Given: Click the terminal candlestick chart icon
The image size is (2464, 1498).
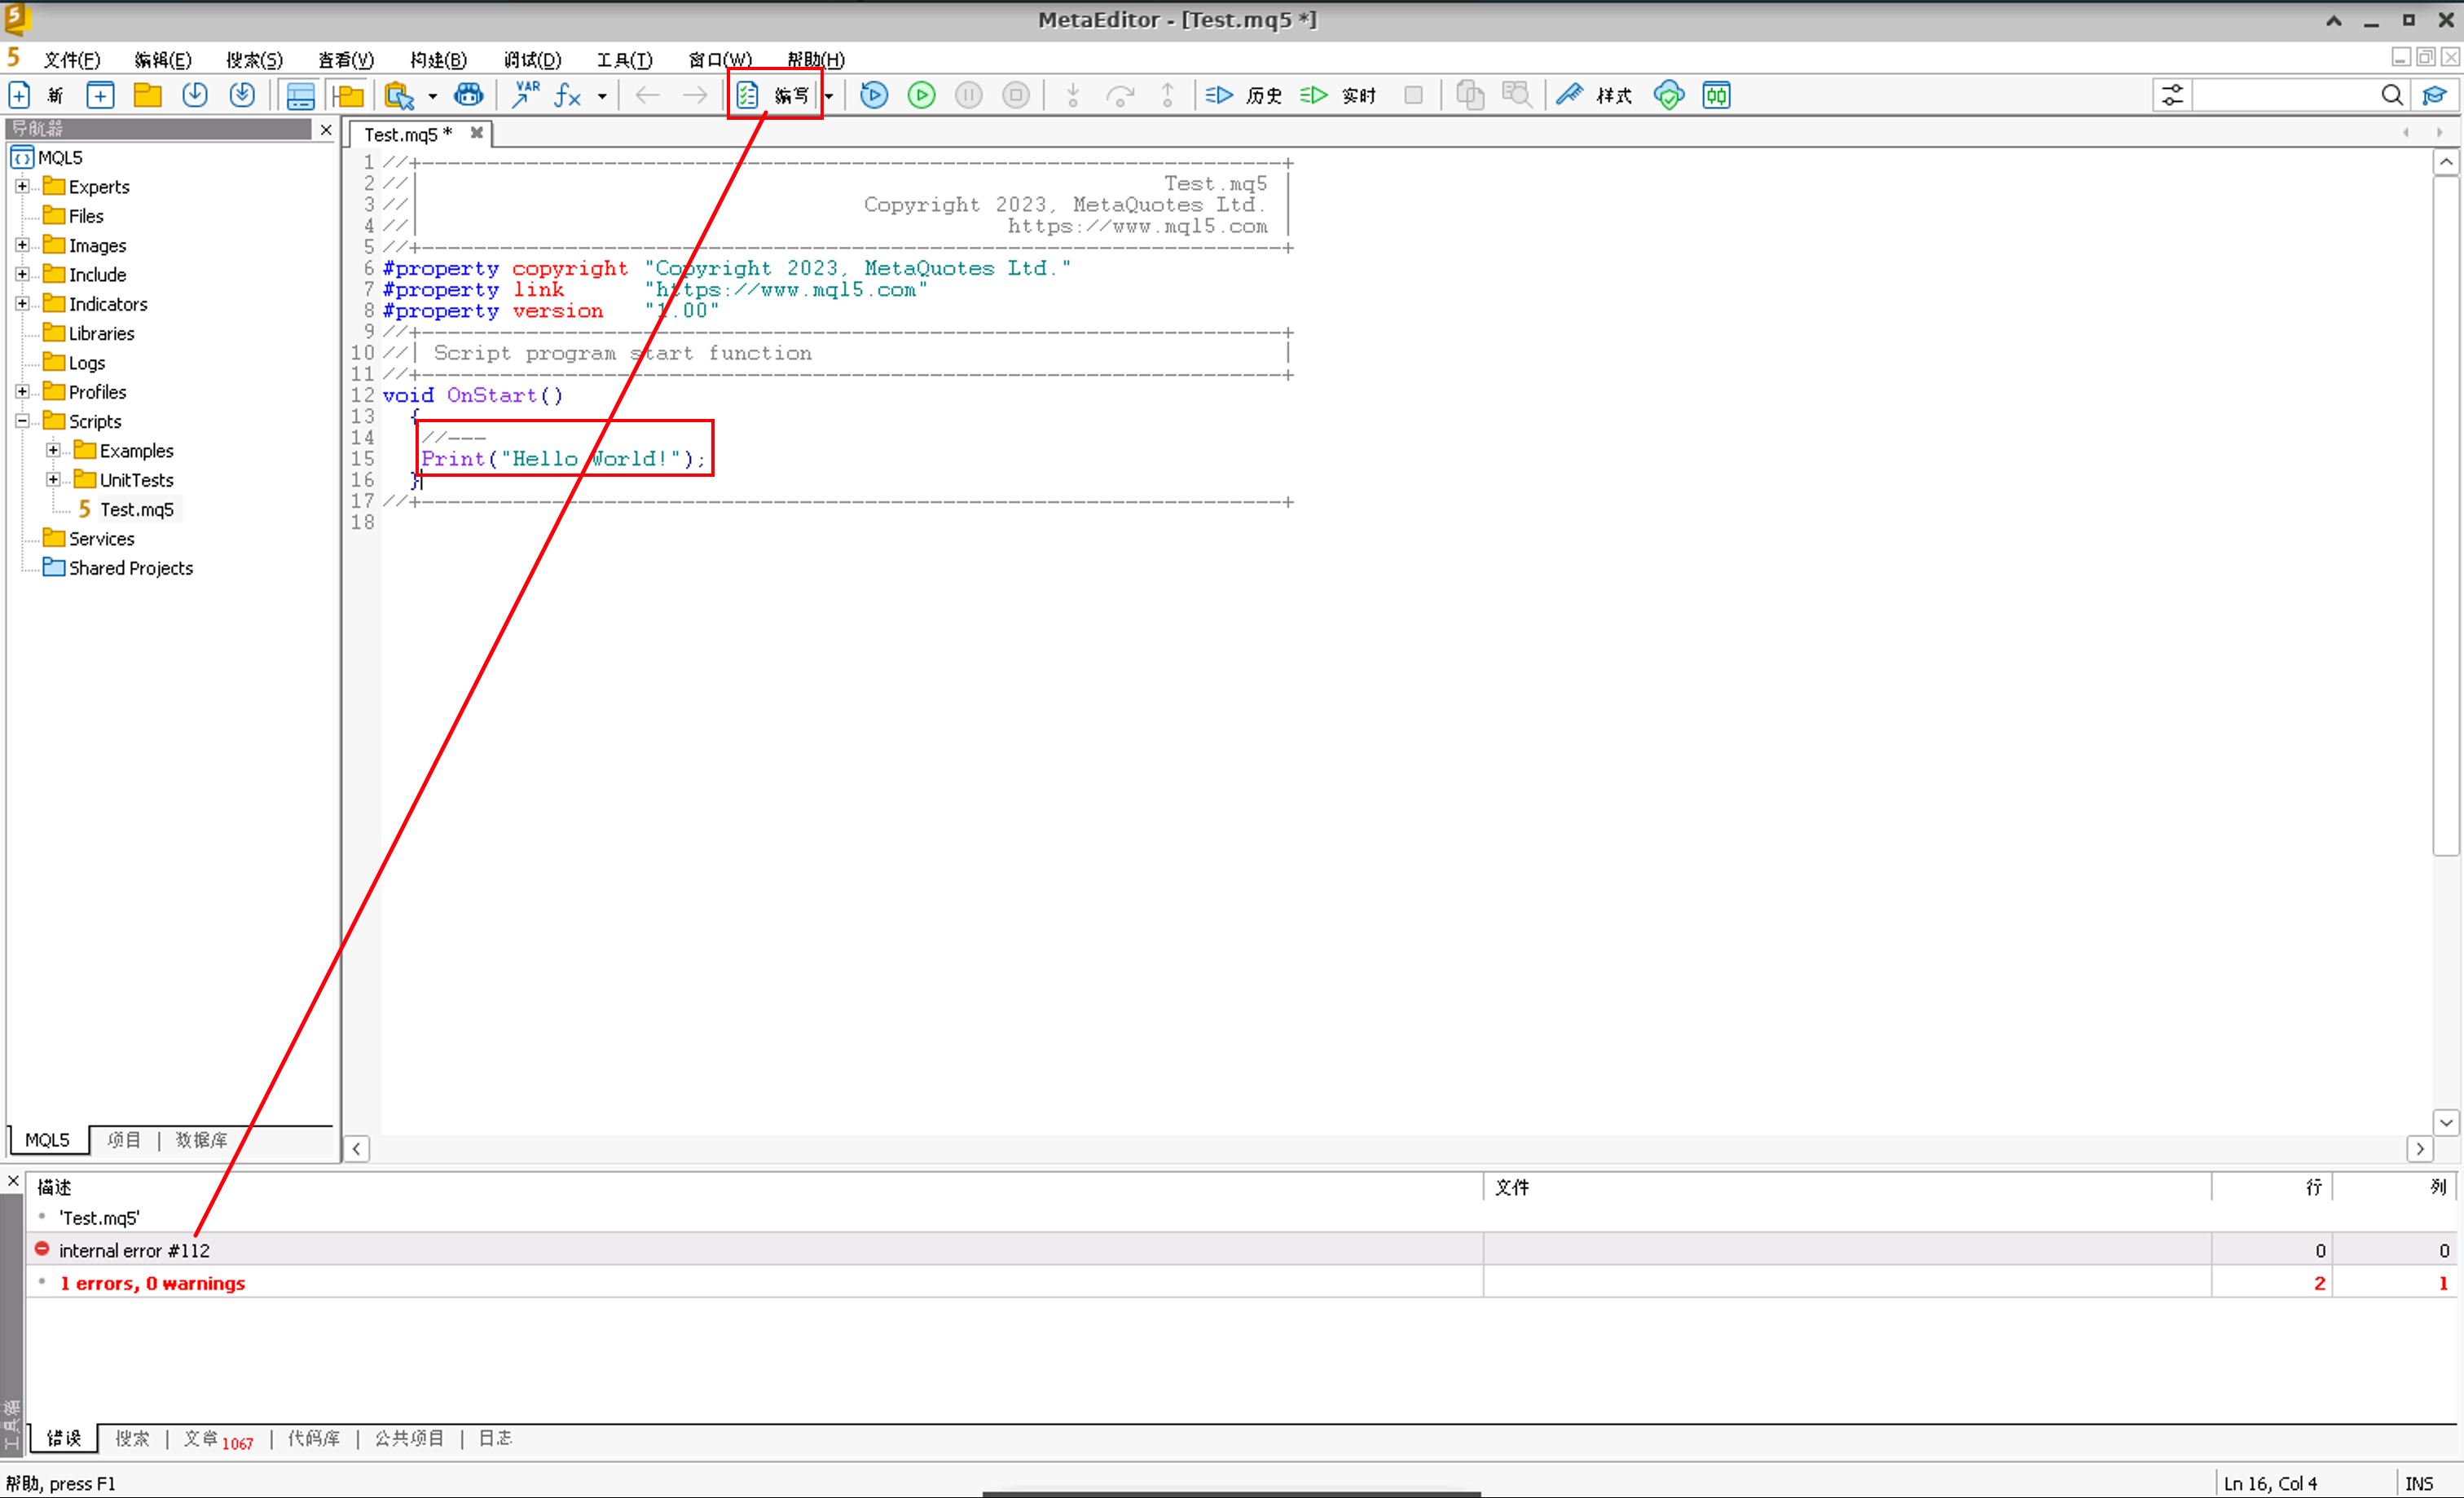Looking at the screenshot, I should click(1716, 95).
